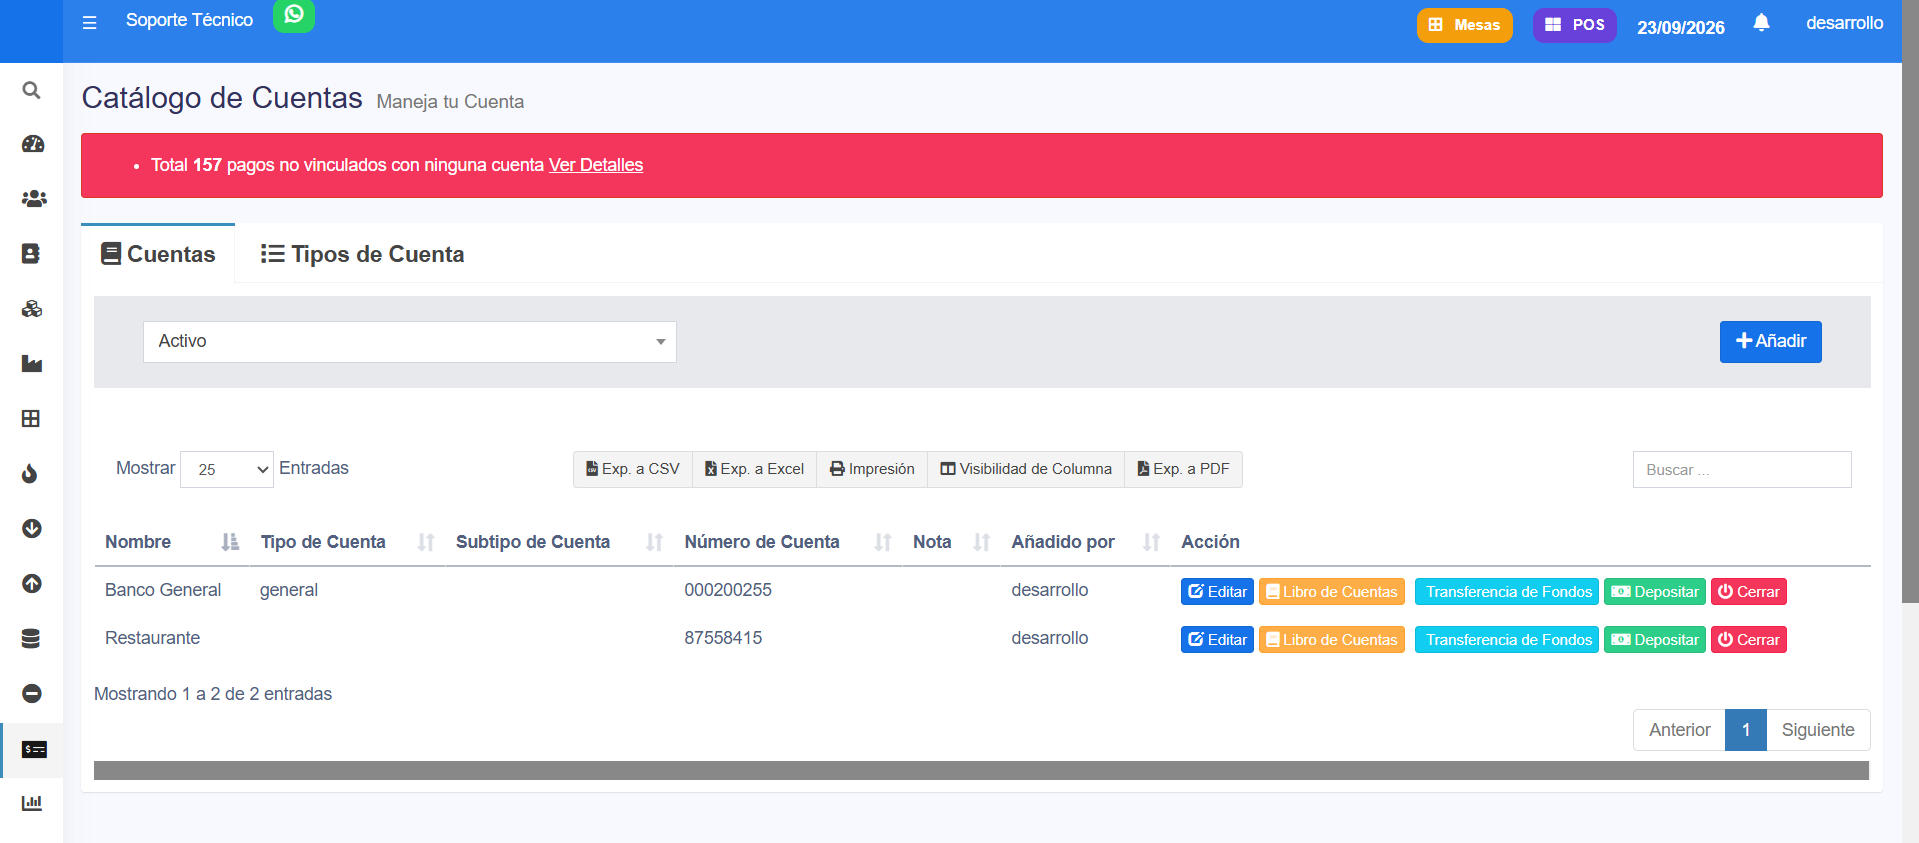Click Depositar for Banco General
This screenshot has height=843, width=1919.
click(x=1655, y=592)
